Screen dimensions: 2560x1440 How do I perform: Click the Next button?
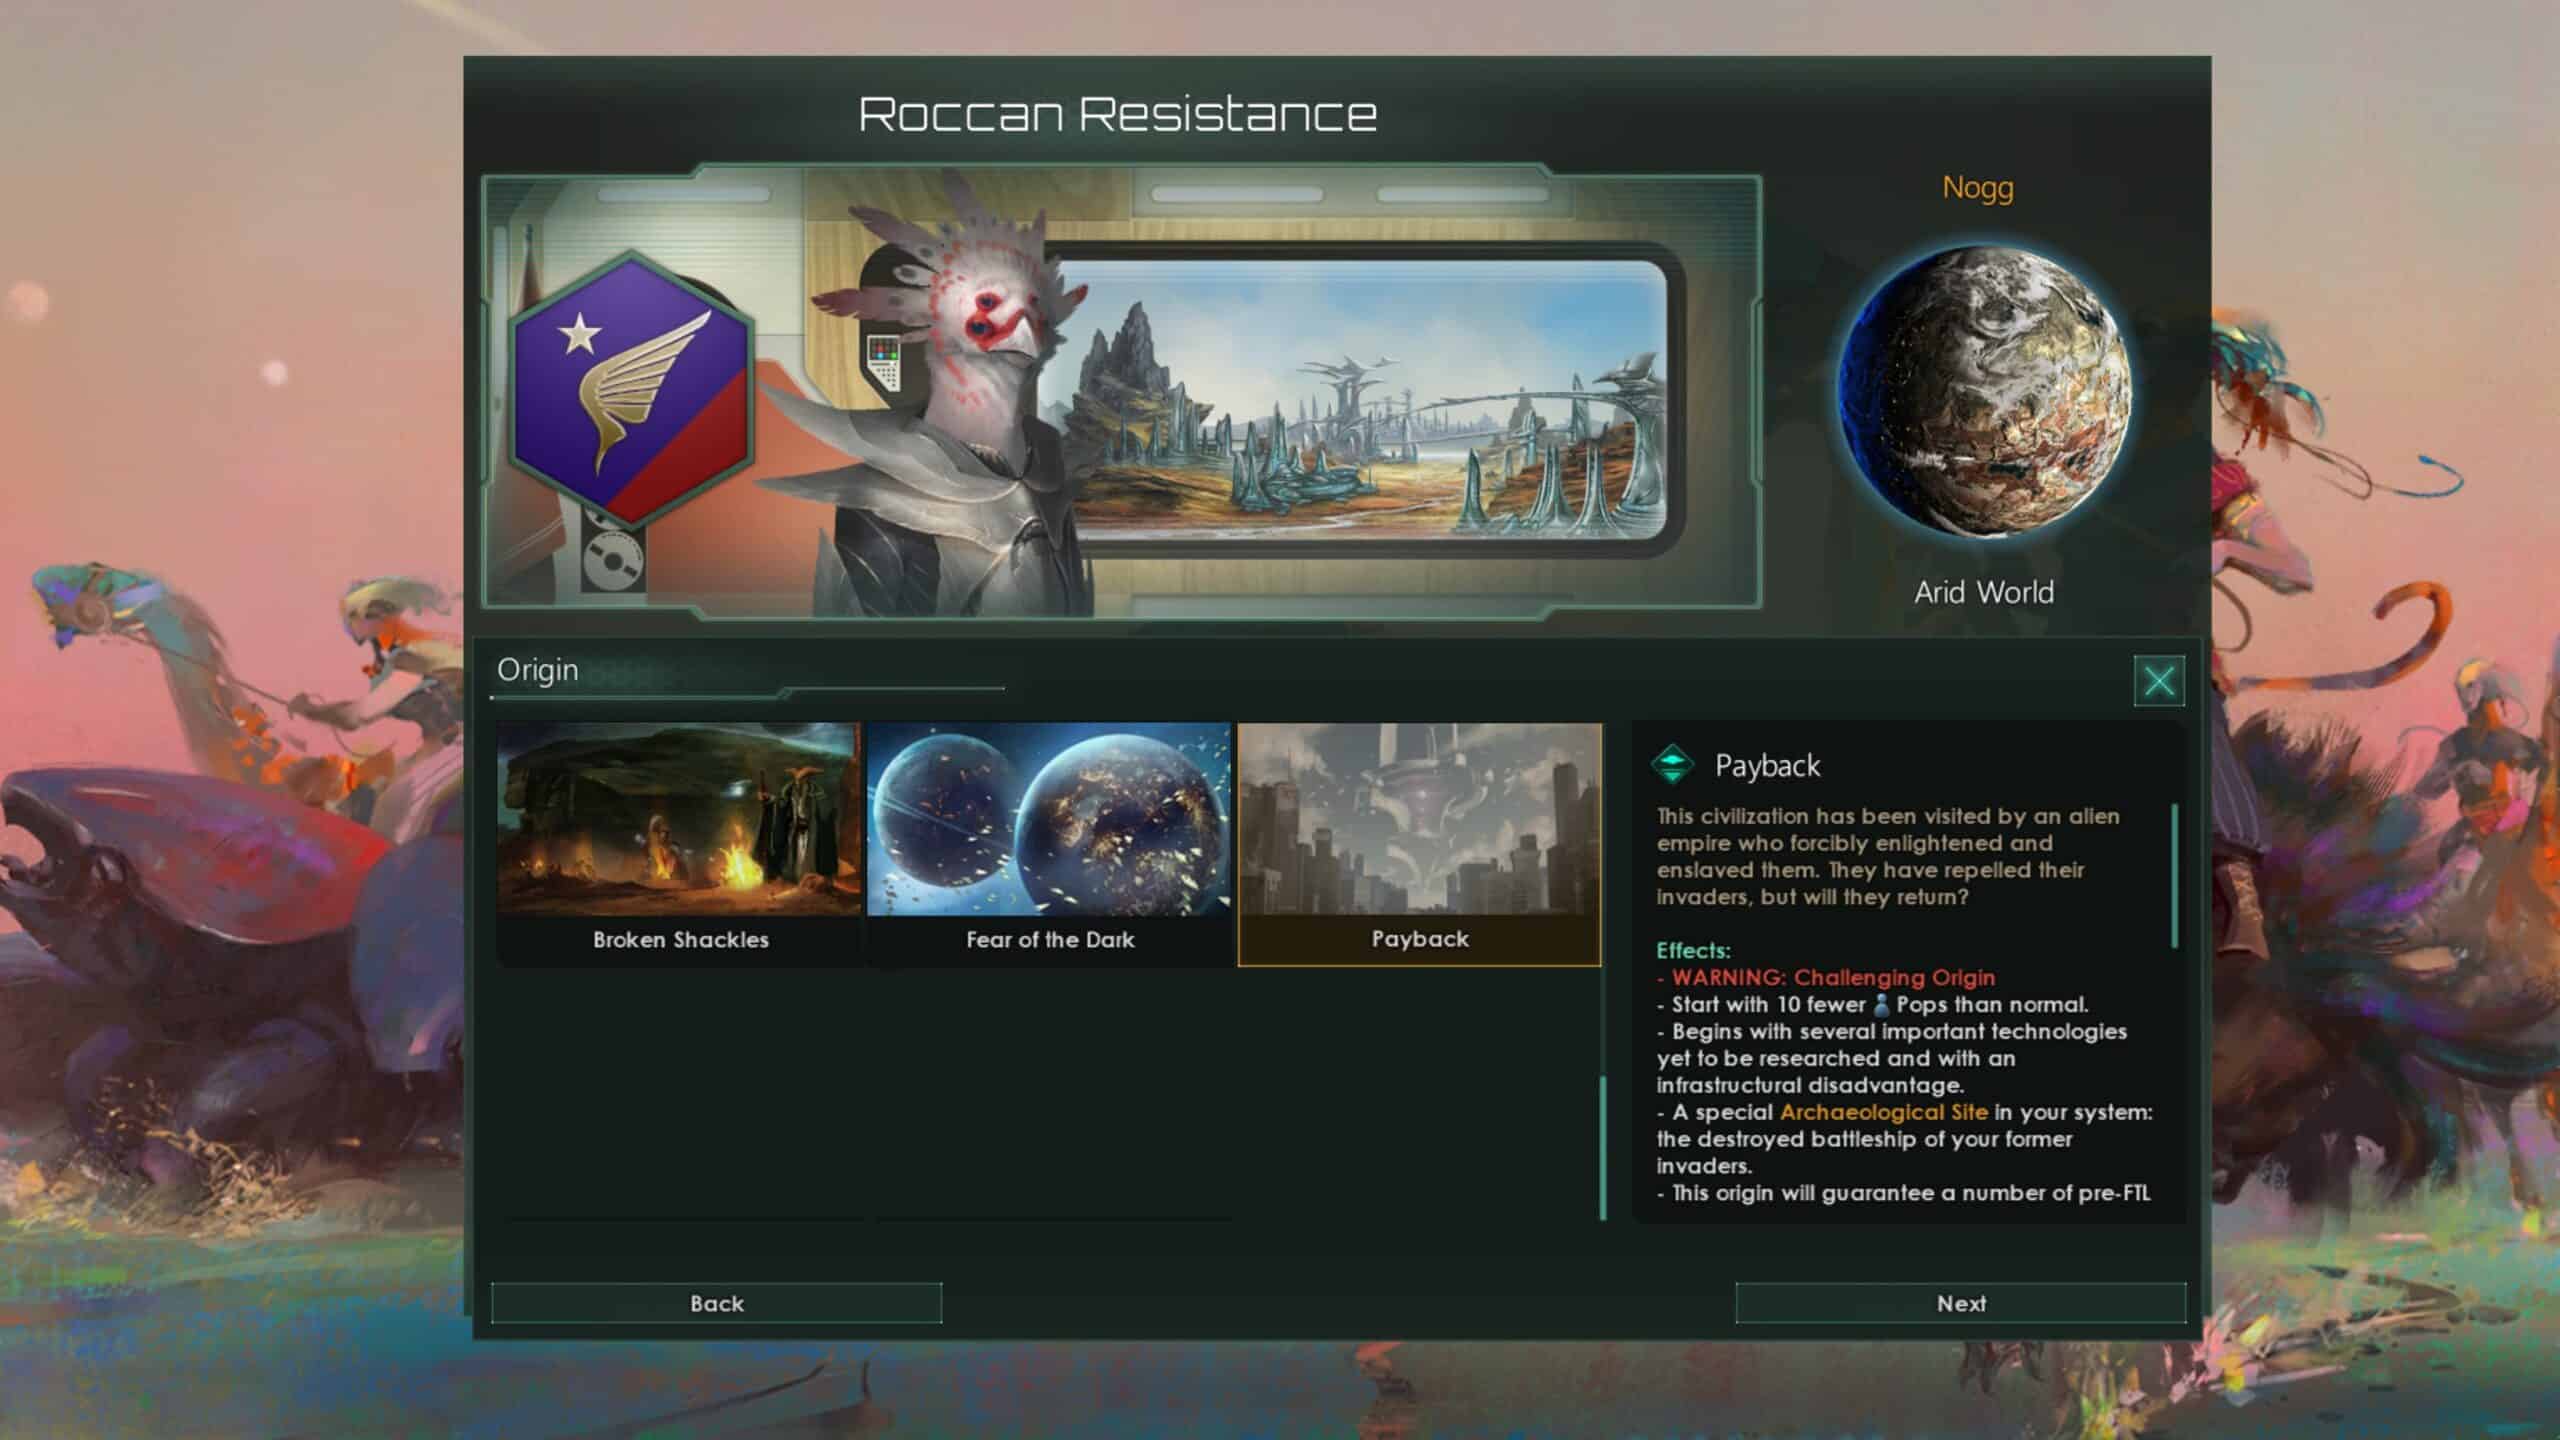[x=1960, y=1303]
